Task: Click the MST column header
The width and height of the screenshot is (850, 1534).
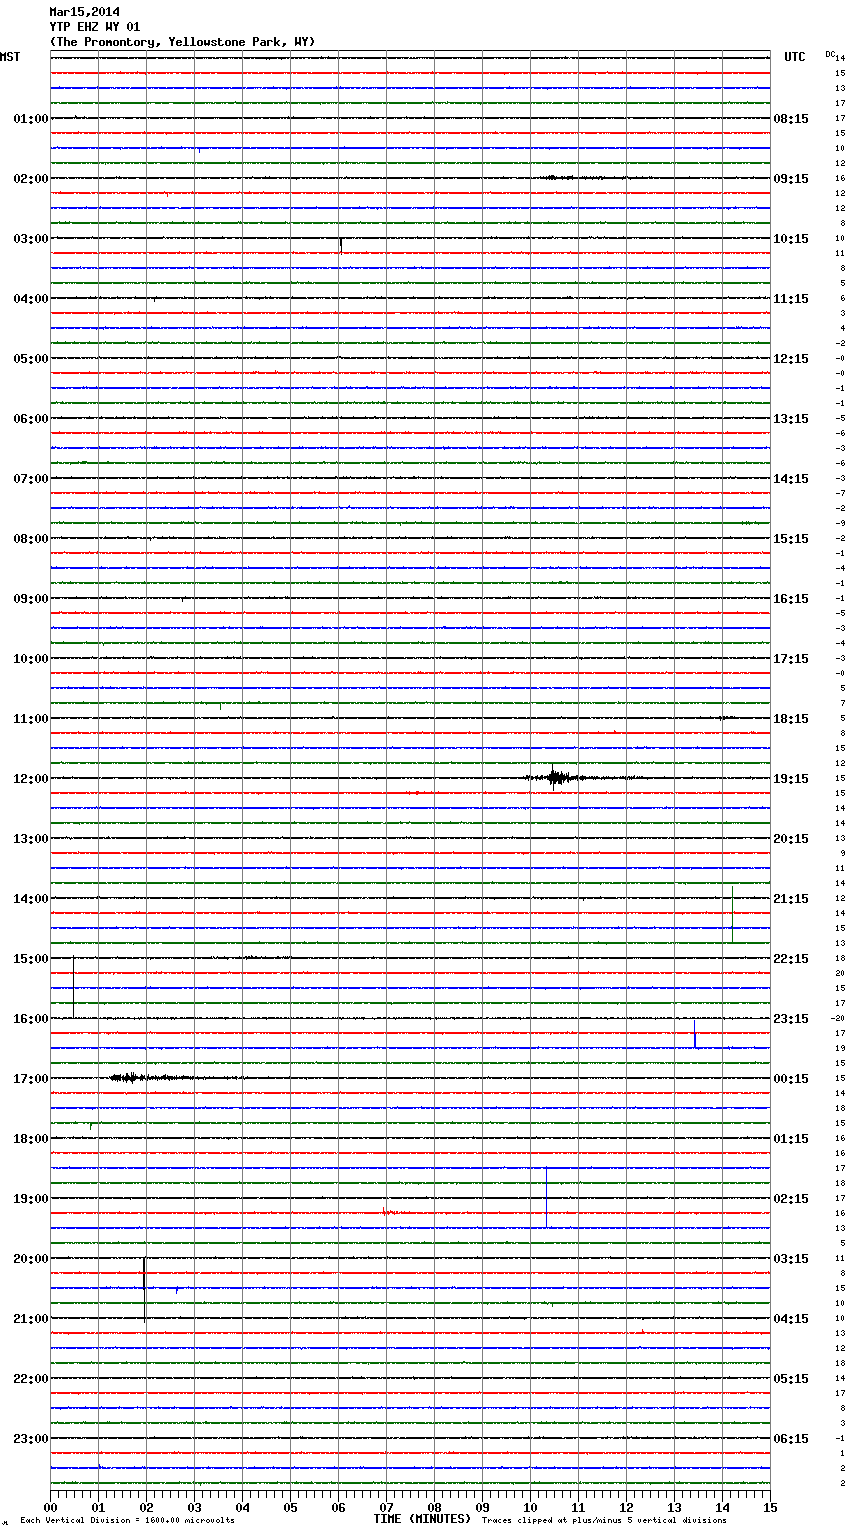Action: click(10, 57)
